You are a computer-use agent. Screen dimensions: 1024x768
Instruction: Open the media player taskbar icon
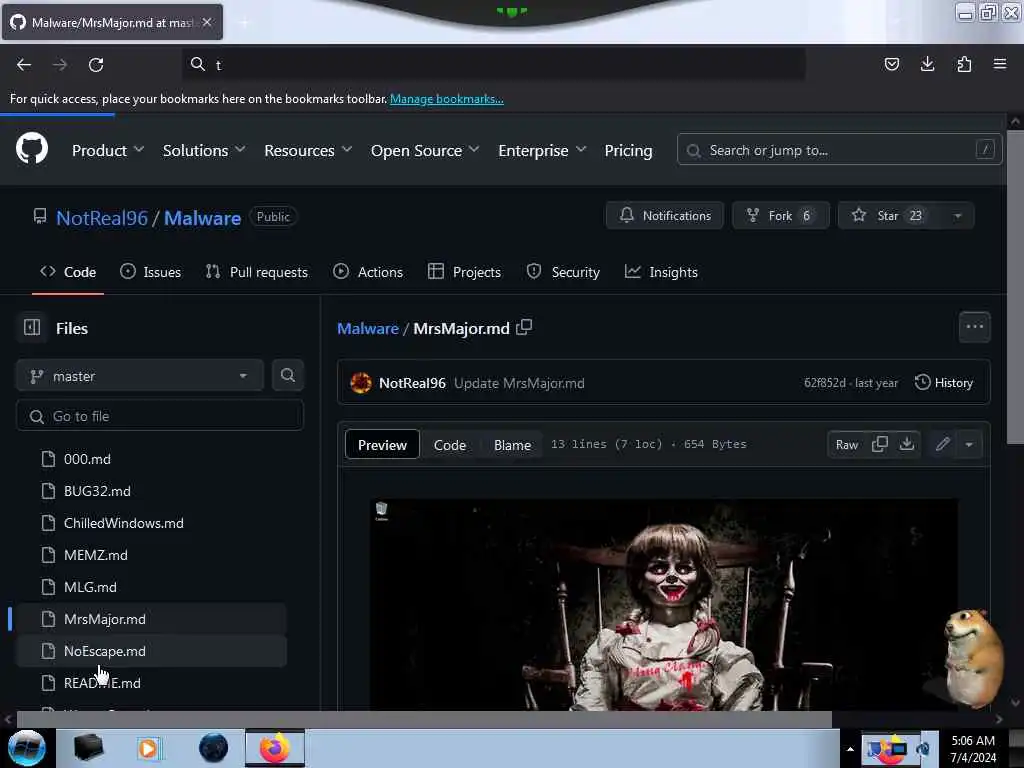[x=148, y=748]
